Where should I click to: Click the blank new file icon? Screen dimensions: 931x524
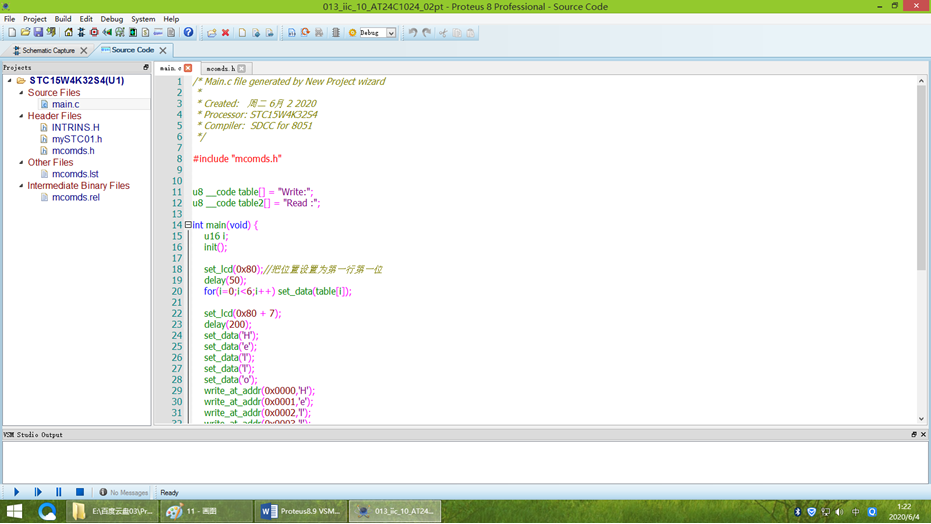click(x=242, y=33)
